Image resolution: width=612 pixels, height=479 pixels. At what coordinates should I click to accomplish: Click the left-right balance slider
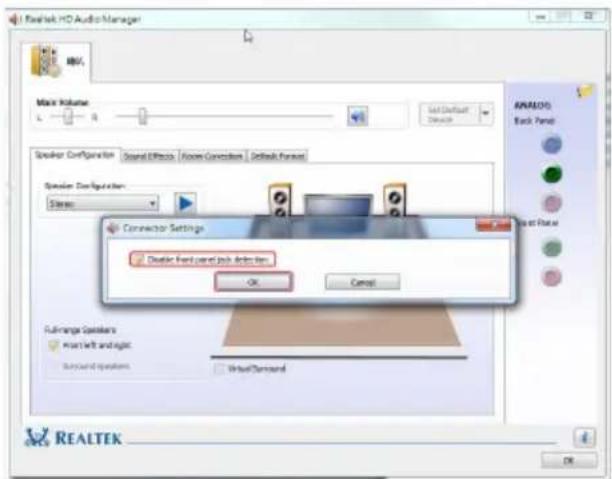coord(68,116)
